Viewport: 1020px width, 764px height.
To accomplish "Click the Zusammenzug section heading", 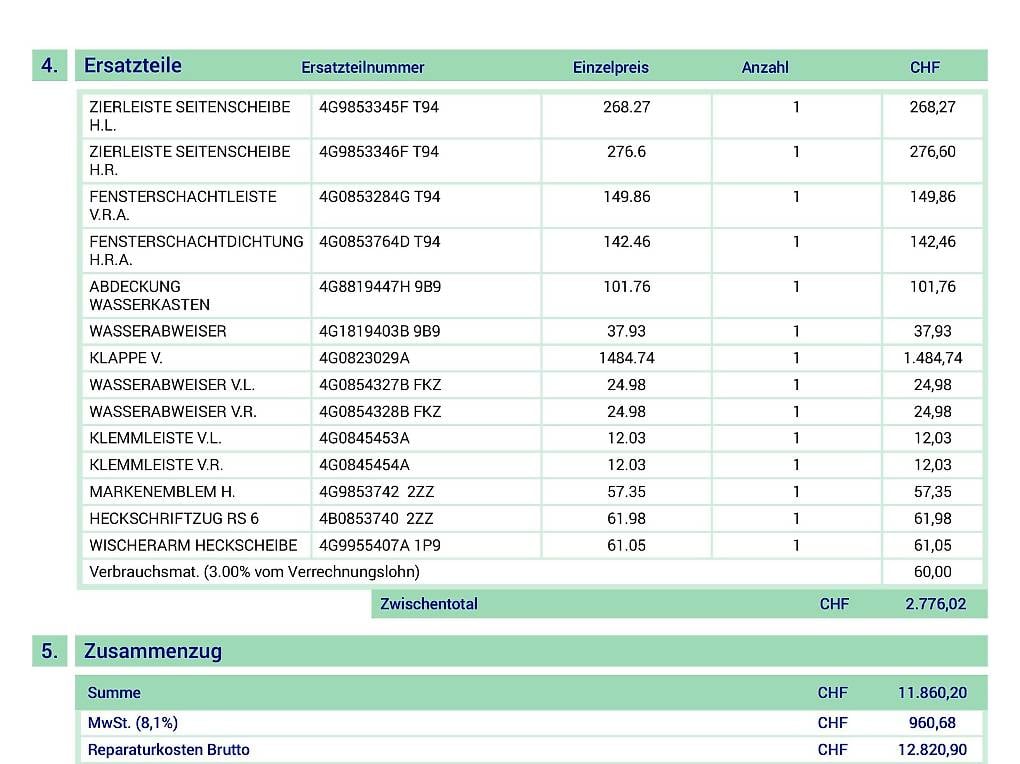I will tap(153, 651).
